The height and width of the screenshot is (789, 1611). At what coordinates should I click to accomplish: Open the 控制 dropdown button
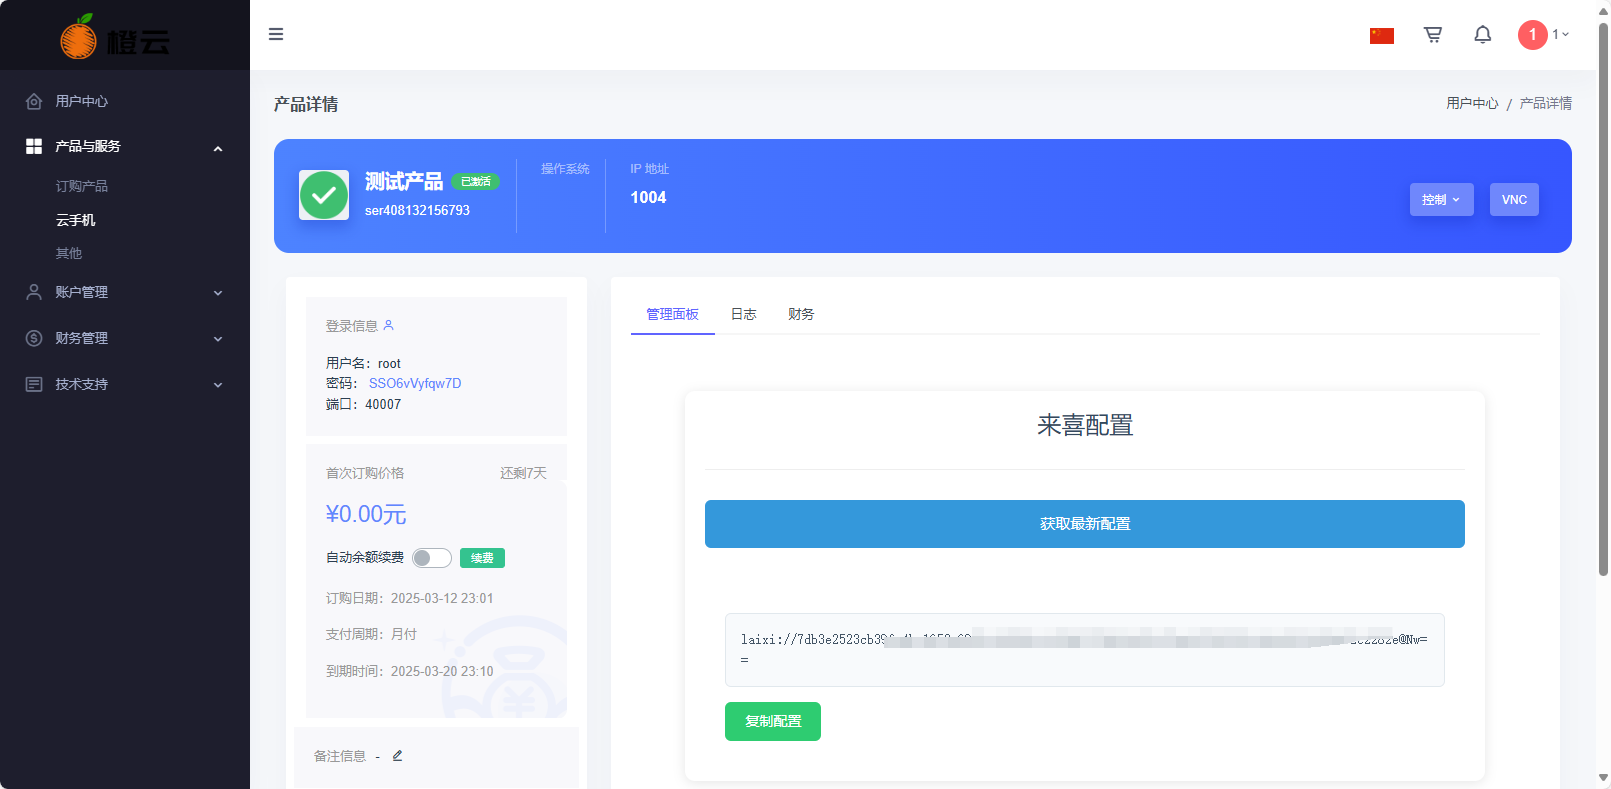click(x=1441, y=200)
